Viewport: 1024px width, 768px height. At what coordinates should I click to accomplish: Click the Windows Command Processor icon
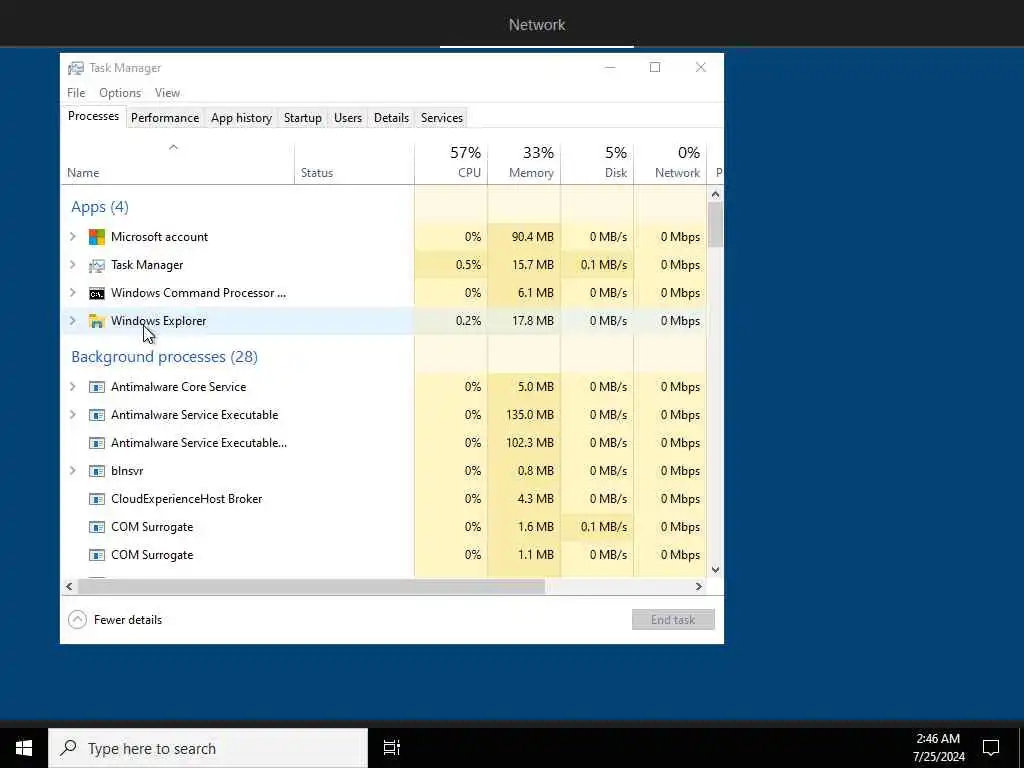pyautogui.click(x=97, y=293)
